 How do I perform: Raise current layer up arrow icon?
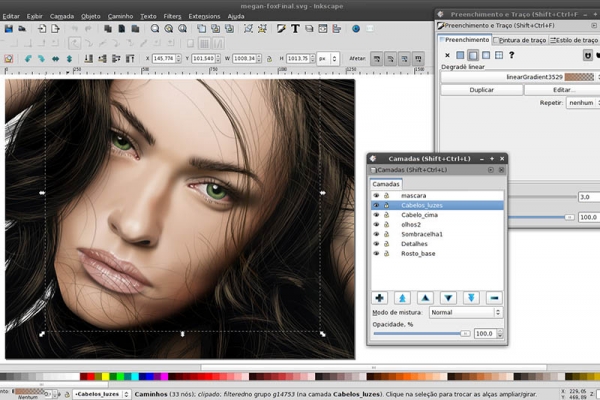coord(425,298)
